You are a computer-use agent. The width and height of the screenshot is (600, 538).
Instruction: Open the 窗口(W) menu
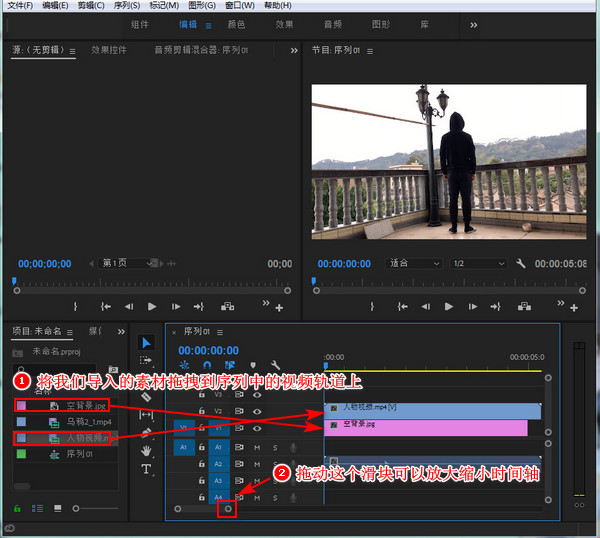(240, 5)
